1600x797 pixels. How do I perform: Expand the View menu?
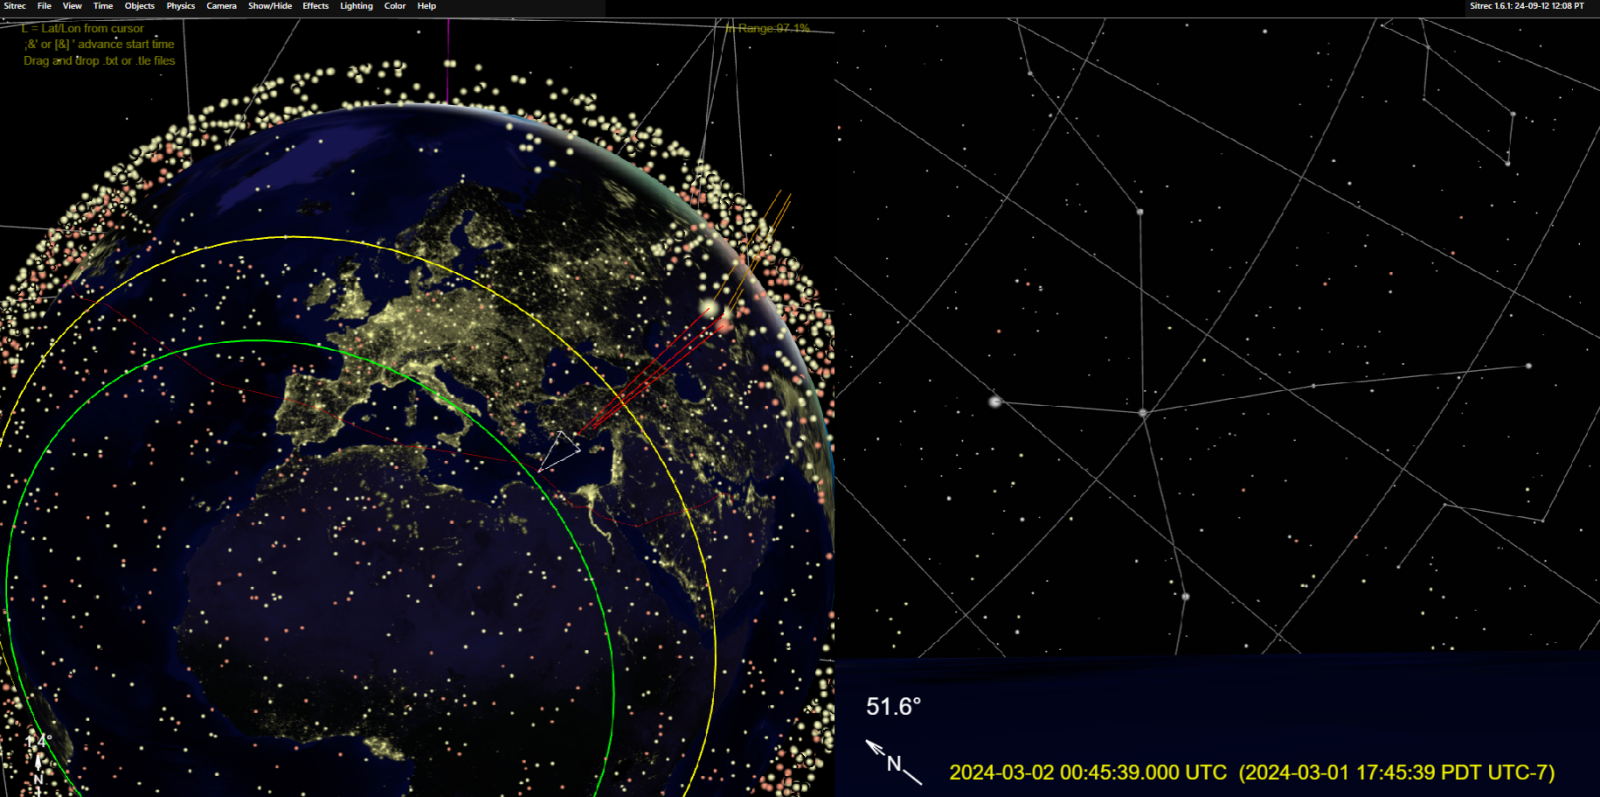click(x=72, y=6)
